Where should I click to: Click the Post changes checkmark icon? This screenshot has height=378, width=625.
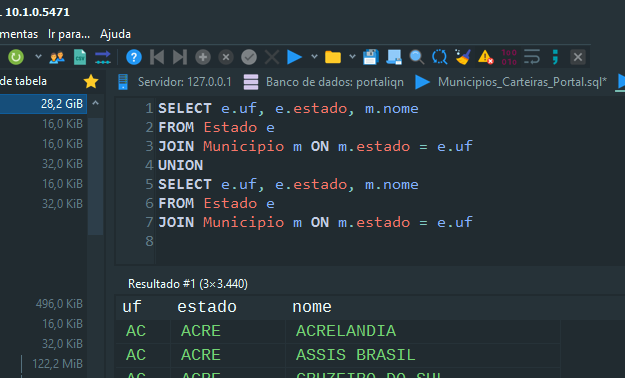click(249, 57)
